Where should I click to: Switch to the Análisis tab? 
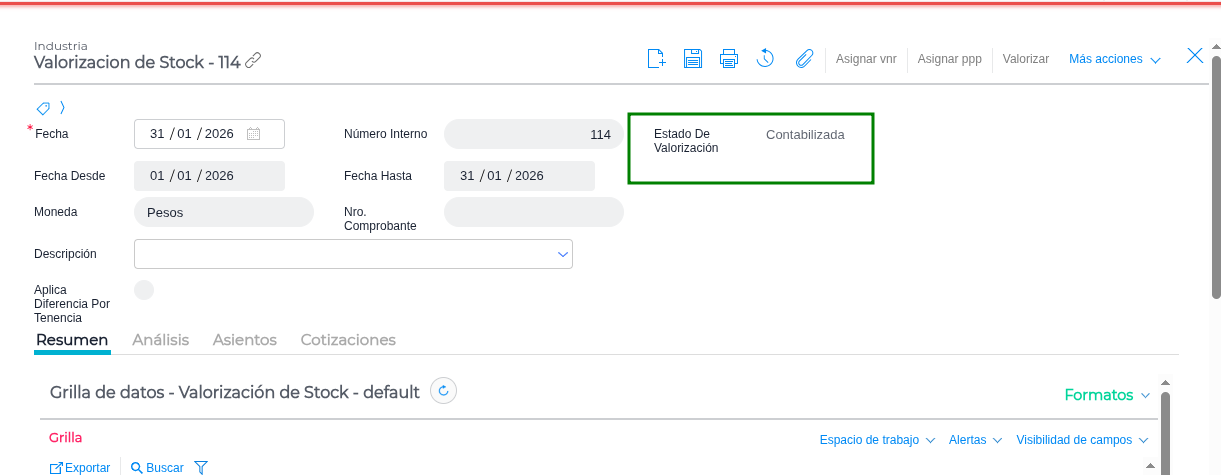click(x=160, y=340)
